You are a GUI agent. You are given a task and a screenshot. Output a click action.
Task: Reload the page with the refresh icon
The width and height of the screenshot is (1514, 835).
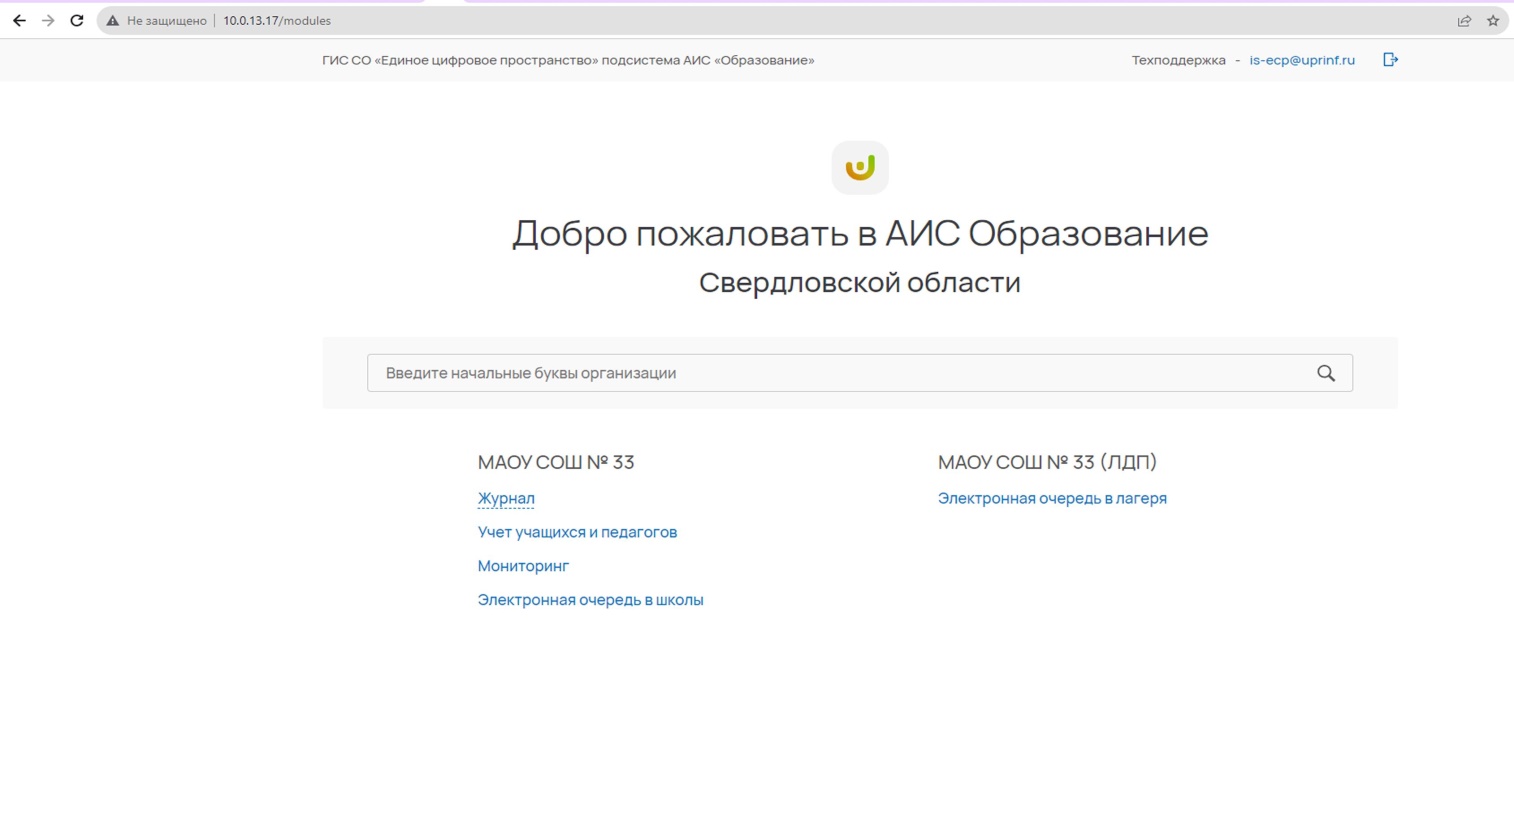[x=77, y=20]
